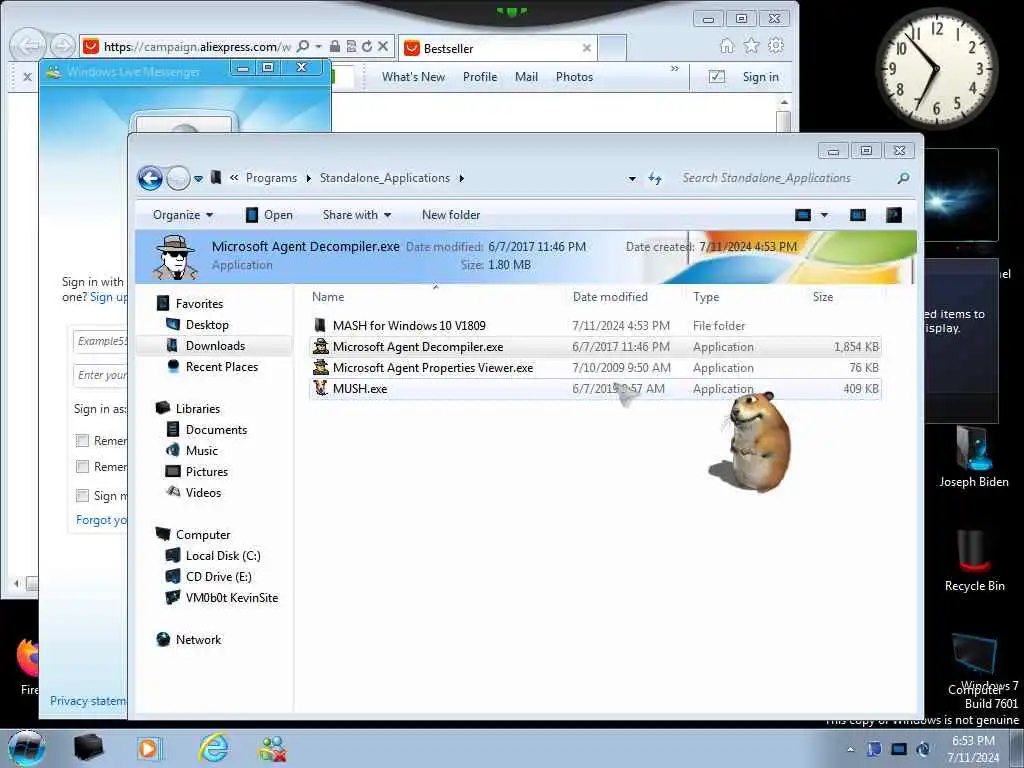1024x768 pixels.
Task: Select the Microsoft Agent Decompiler.exe file icon
Action: 320,347
